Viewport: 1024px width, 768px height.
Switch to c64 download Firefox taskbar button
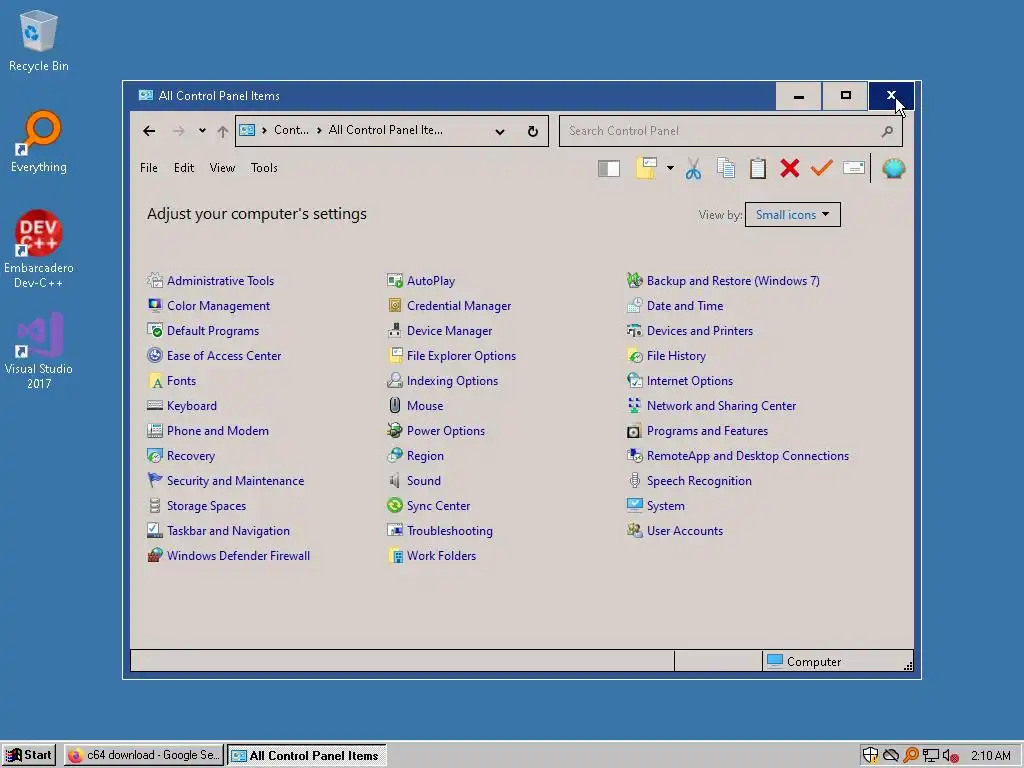click(x=144, y=755)
